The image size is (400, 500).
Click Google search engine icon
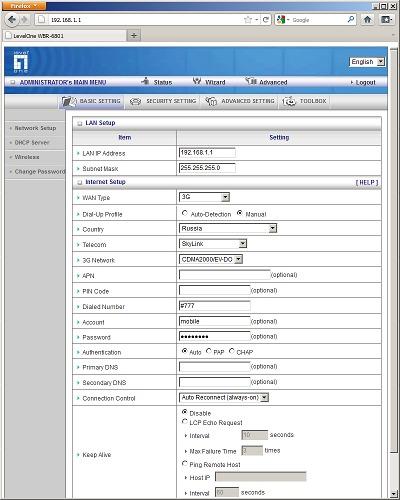tap(281, 20)
